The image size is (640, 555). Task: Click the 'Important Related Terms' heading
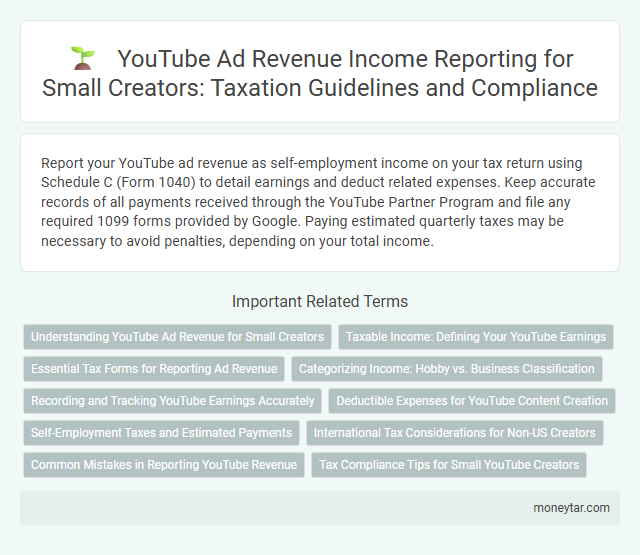[x=320, y=302]
